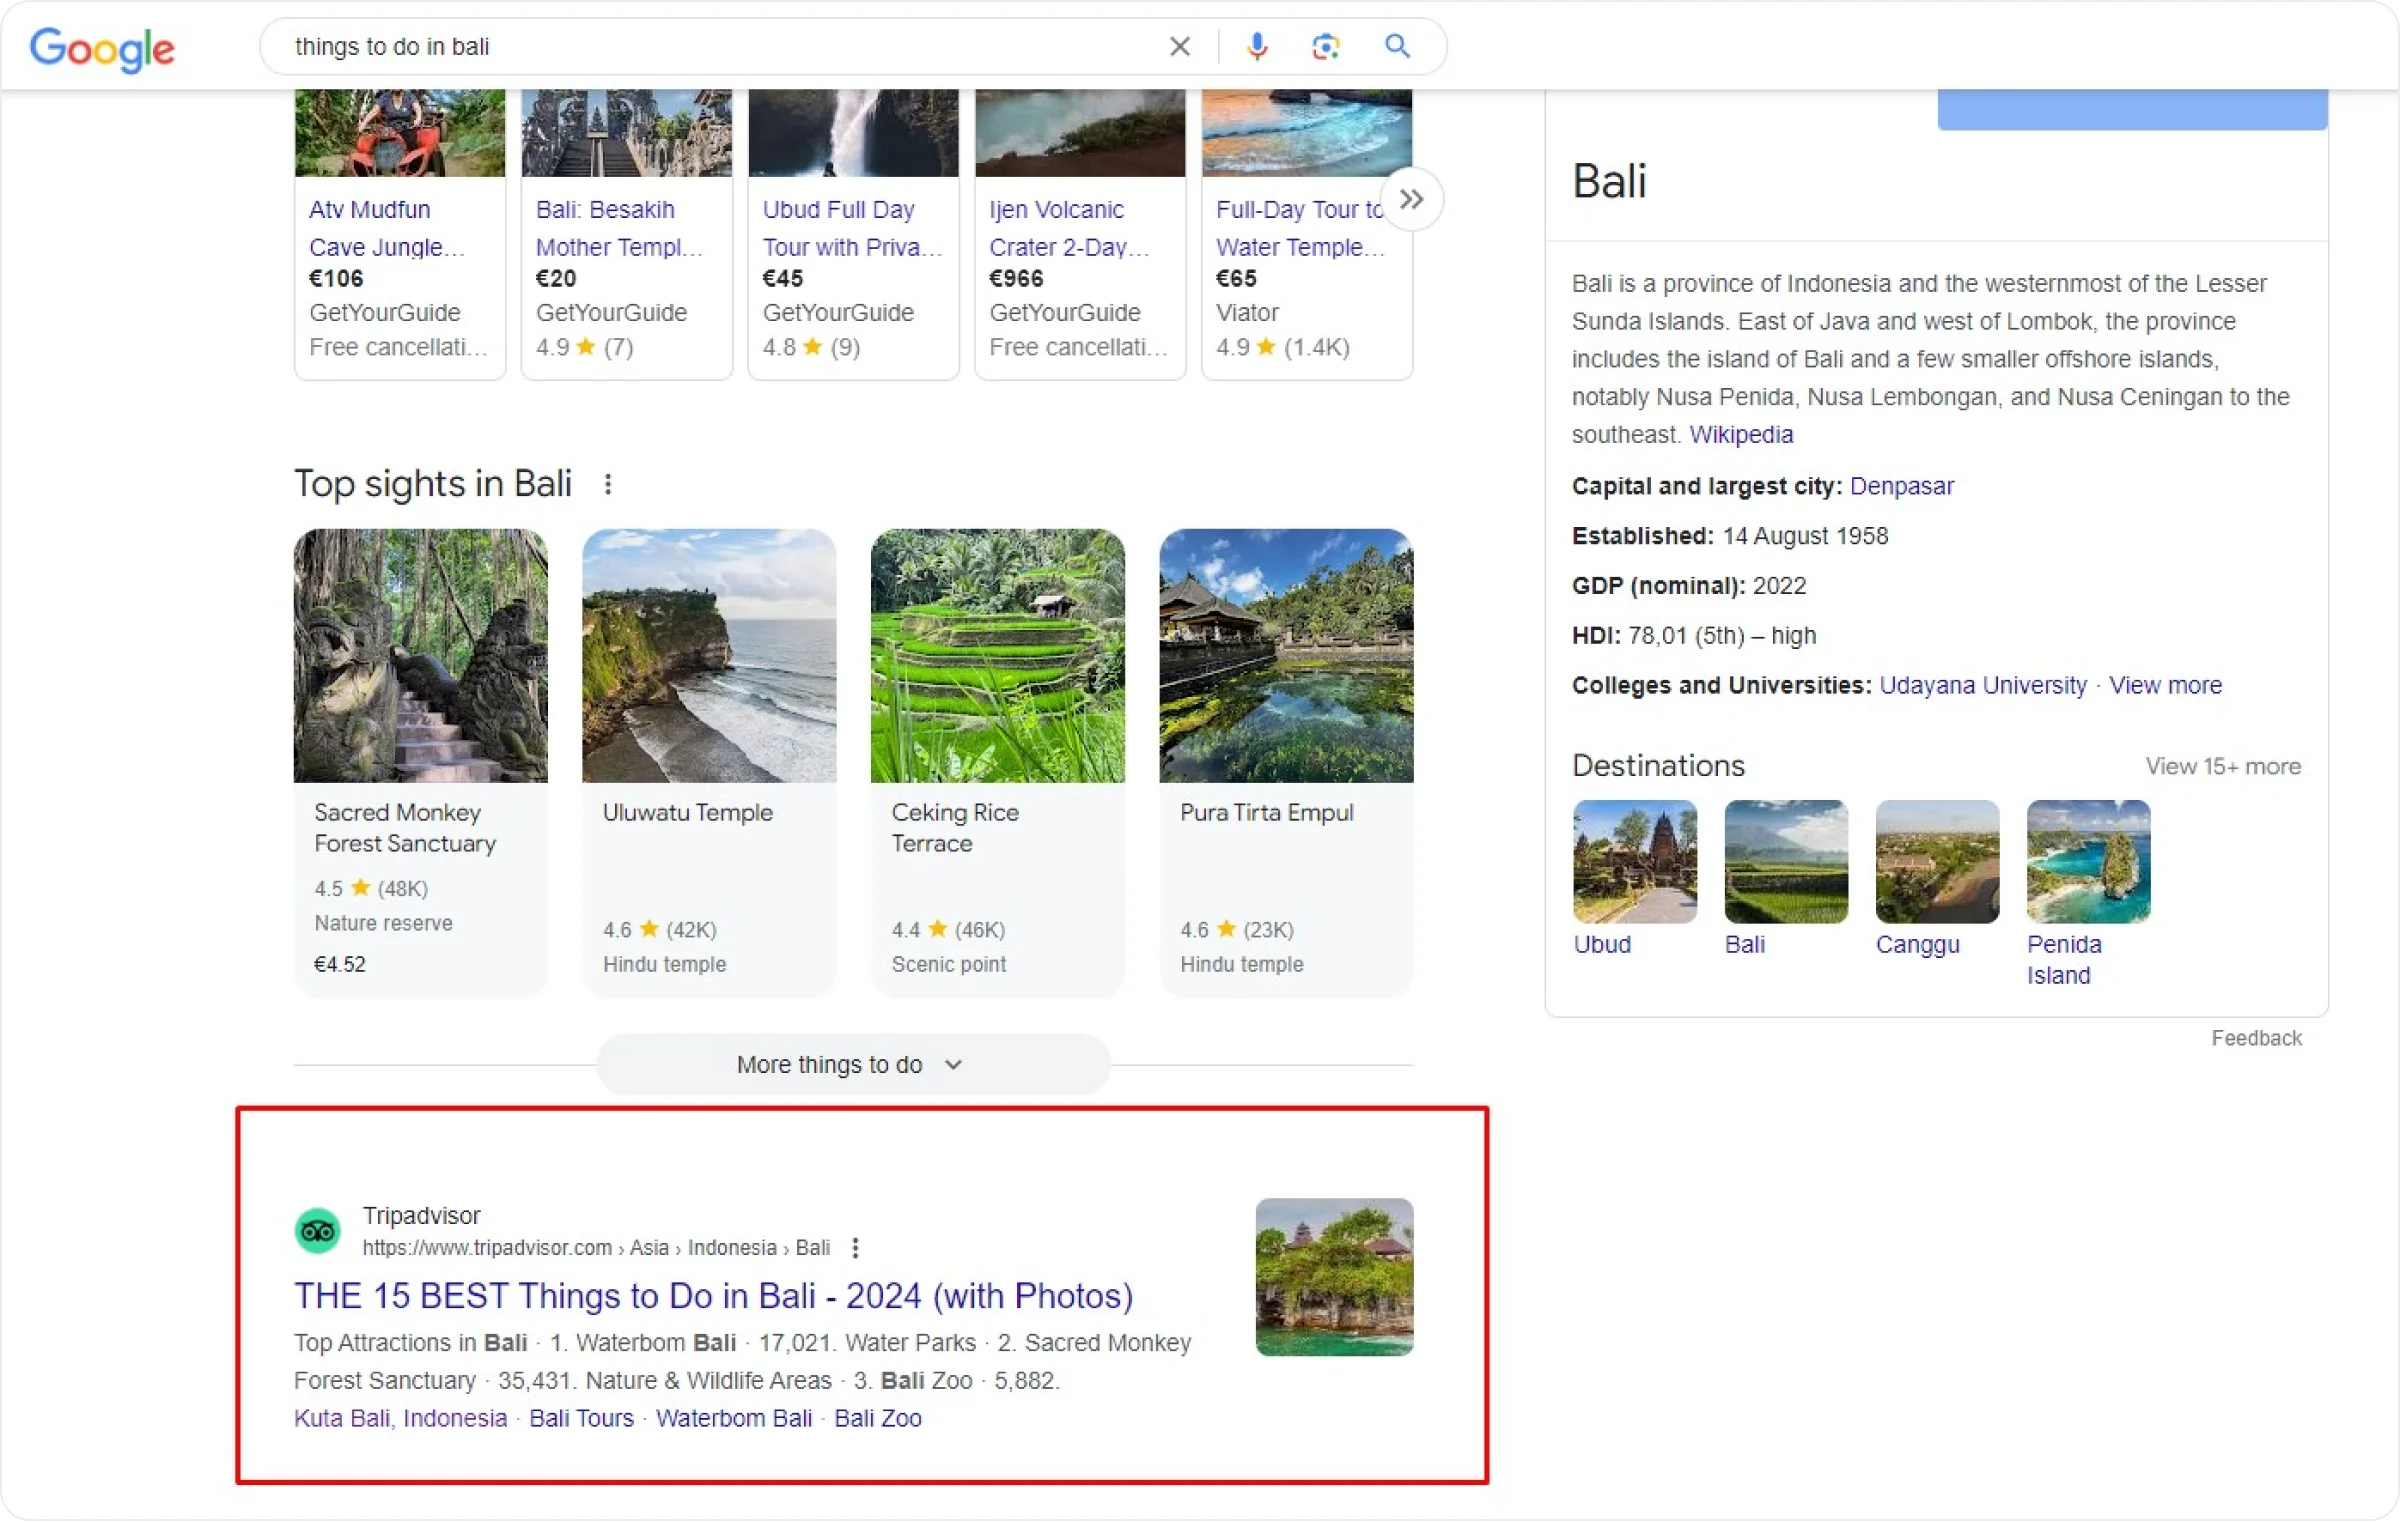Open Bali Zoo sitelink
The height and width of the screenshot is (1522, 2400).
(878, 1418)
